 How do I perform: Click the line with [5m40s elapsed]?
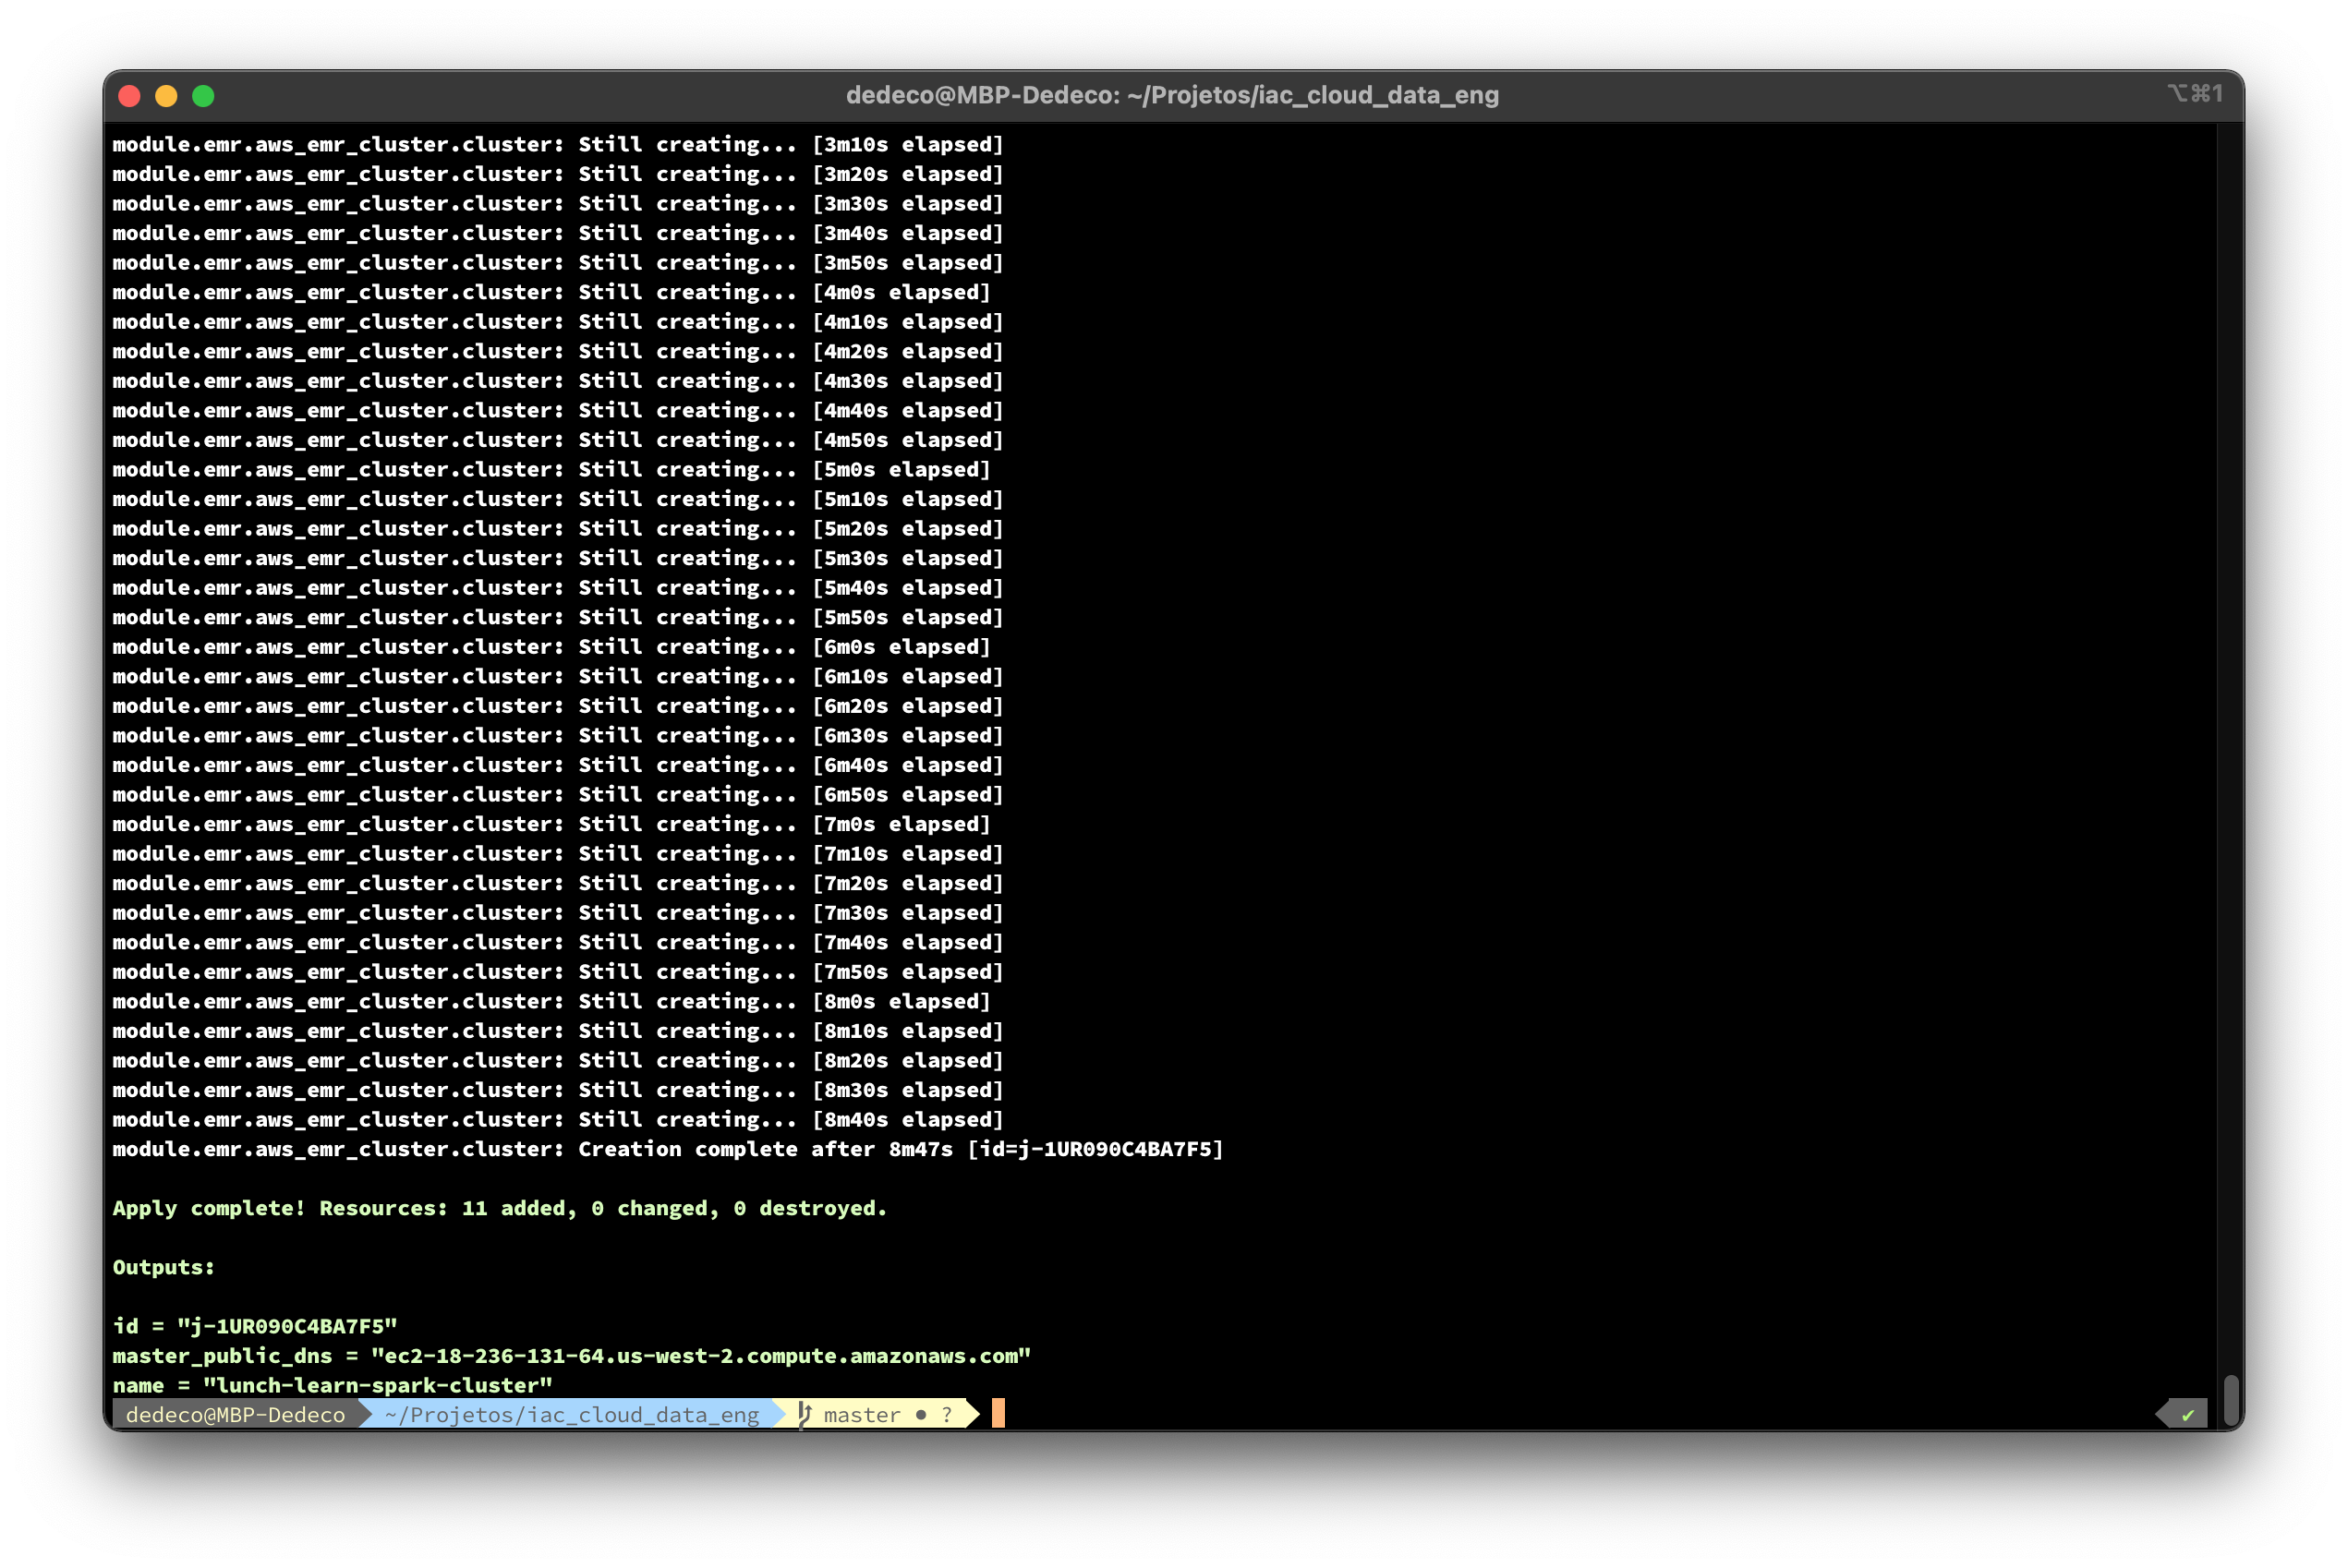(x=558, y=587)
